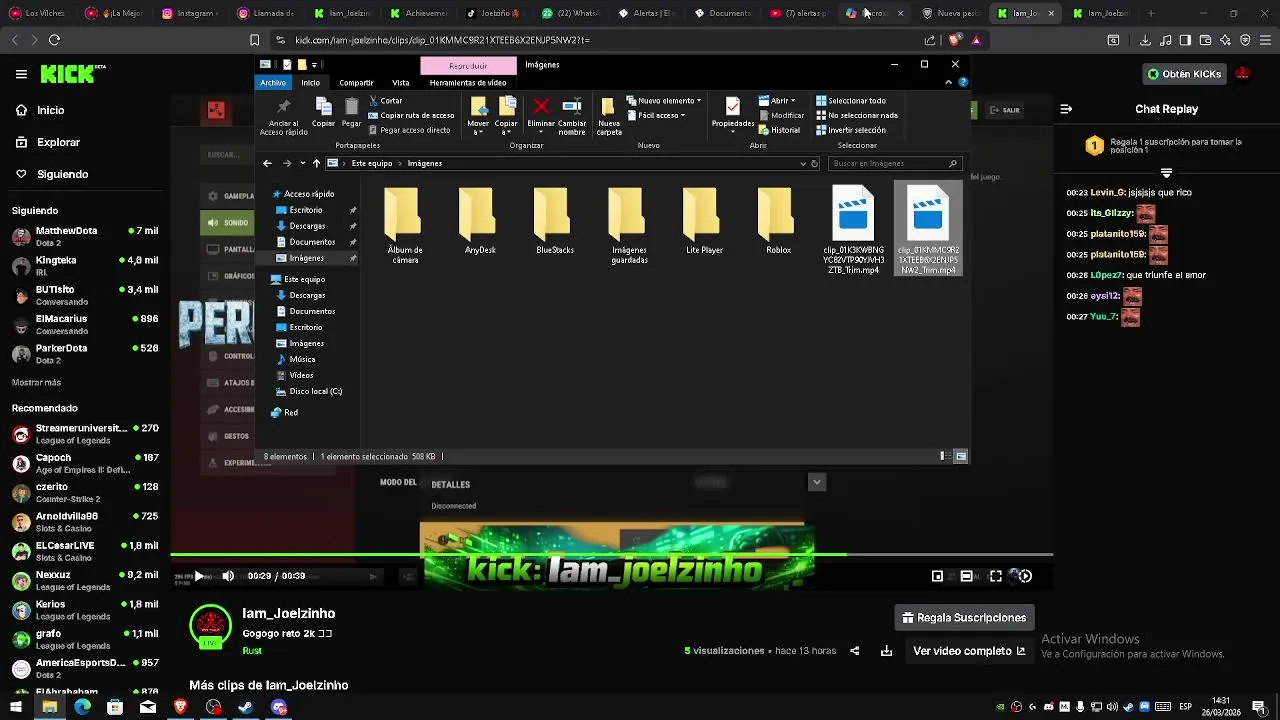Open video player settings gear
Image resolution: width=1280 pixels, height=720 pixels.
1024,576
